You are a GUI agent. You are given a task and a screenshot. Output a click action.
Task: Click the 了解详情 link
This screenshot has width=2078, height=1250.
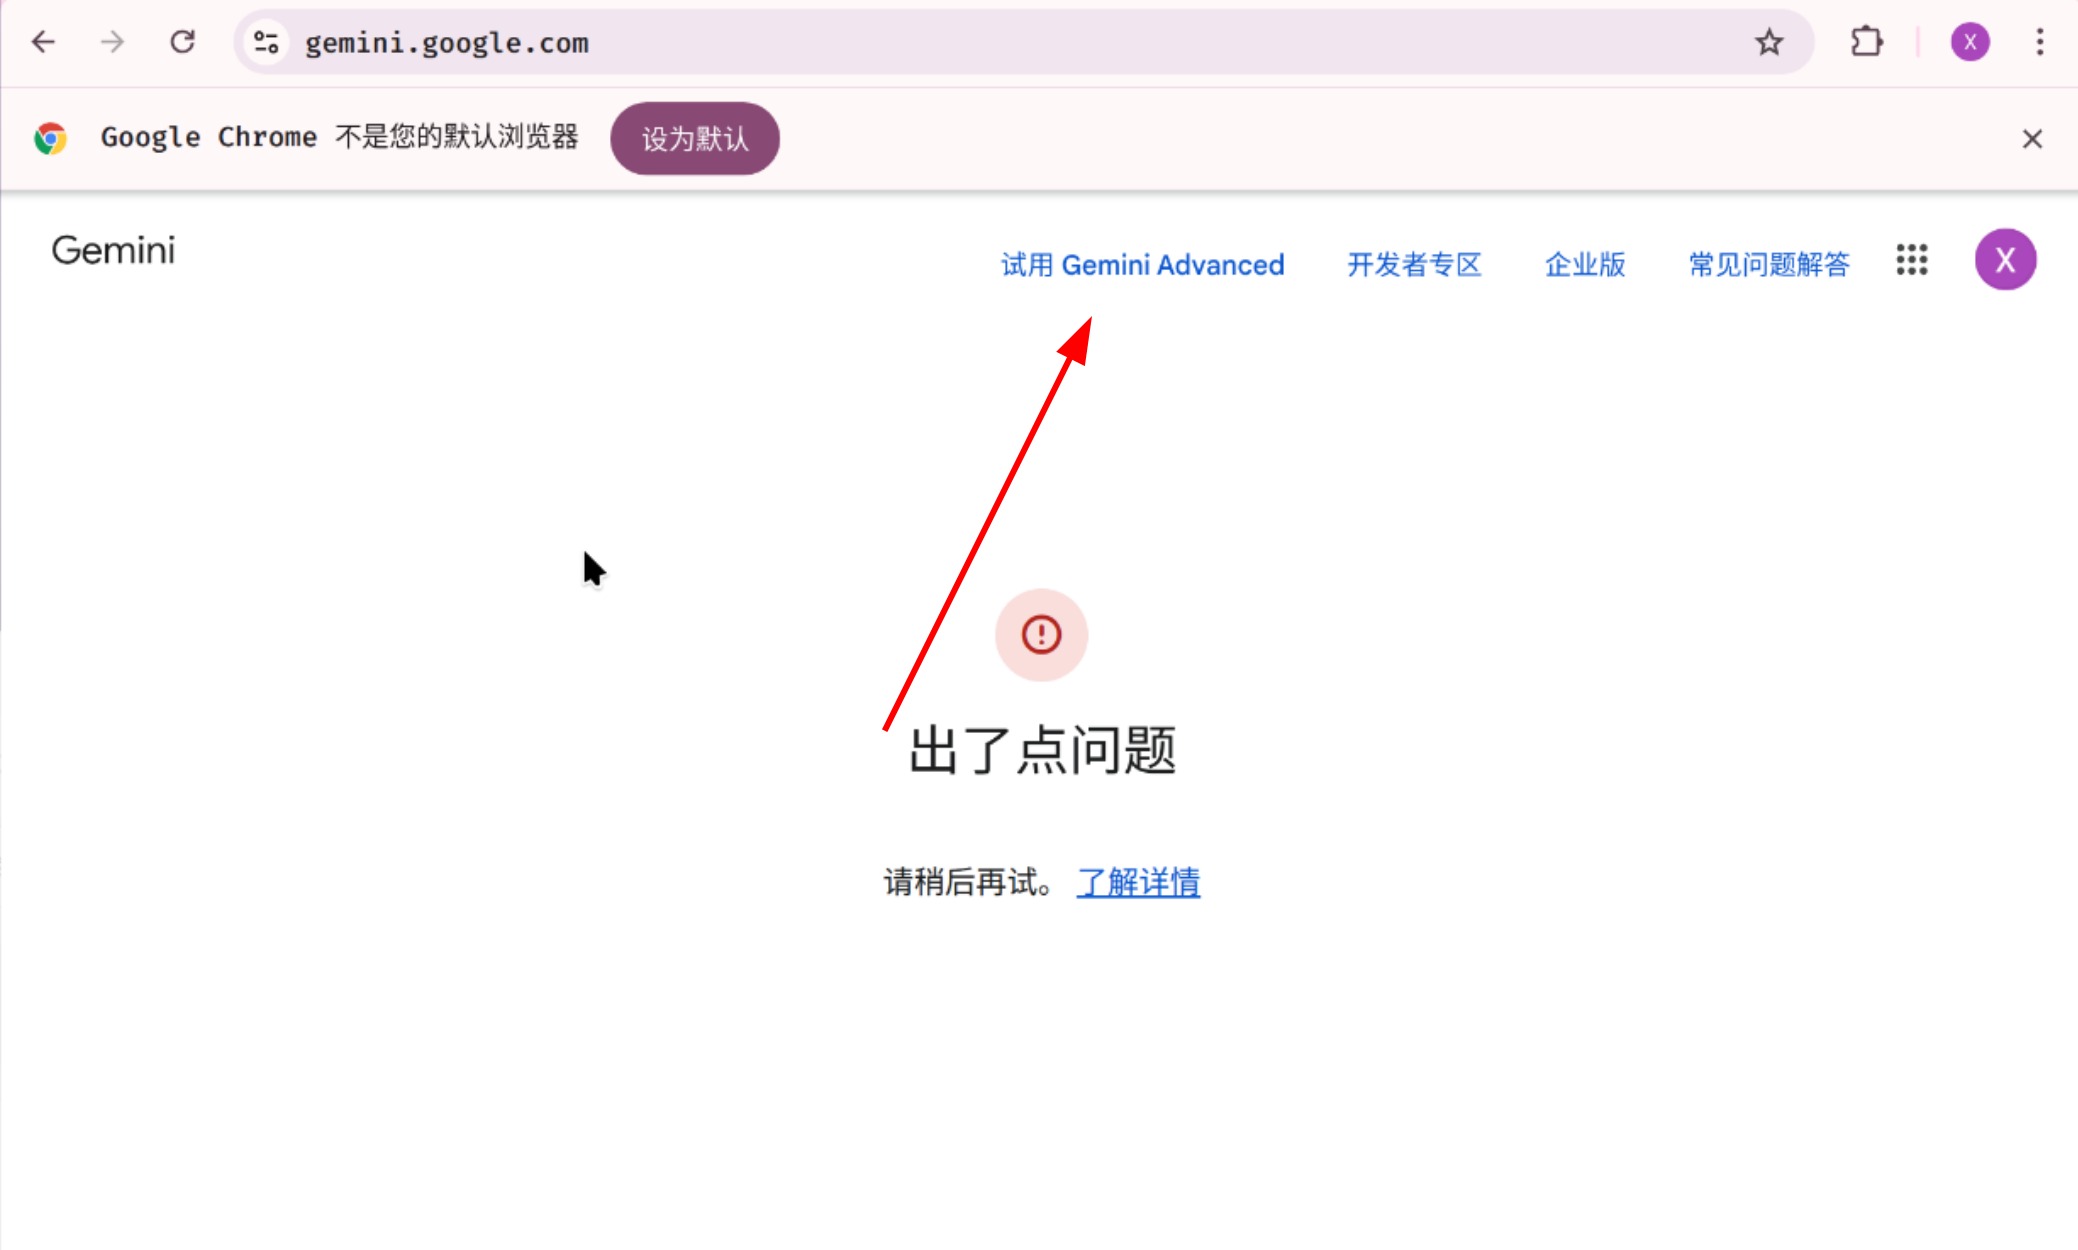(1137, 882)
